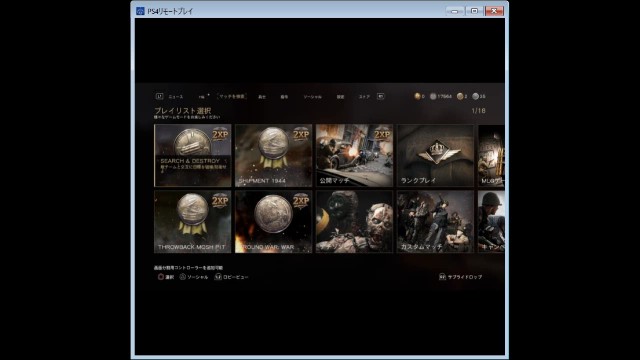The height and width of the screenshot is (360, 640).
Task: Click the L1 bumper icon in menu bar
Action: pos(159,96)
